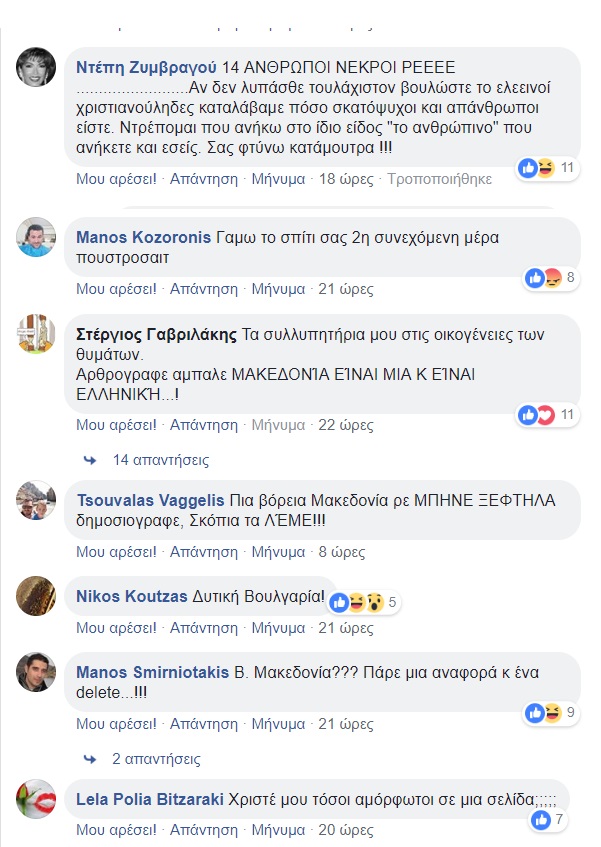Click Ντέπη Ζυμβραγού's profile picture
601x847 pixels.
pos(37,67)
